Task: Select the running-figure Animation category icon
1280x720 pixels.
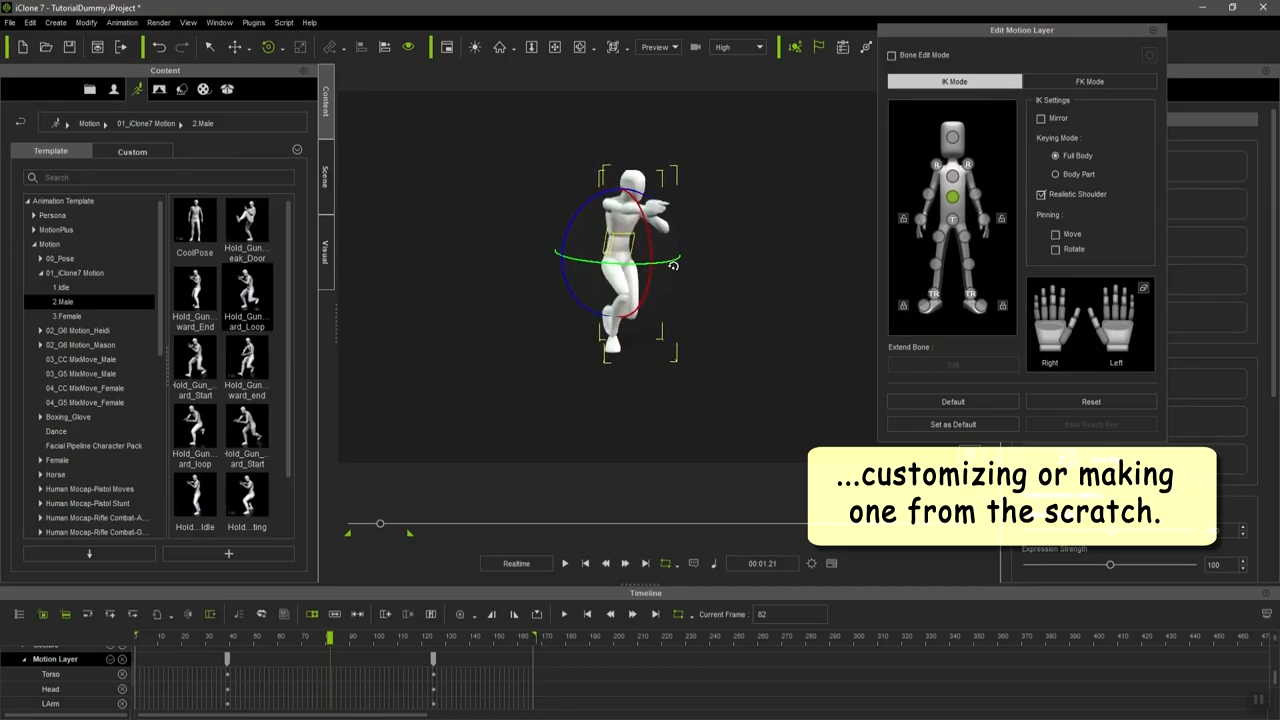Action: click(x=137, y=89)
